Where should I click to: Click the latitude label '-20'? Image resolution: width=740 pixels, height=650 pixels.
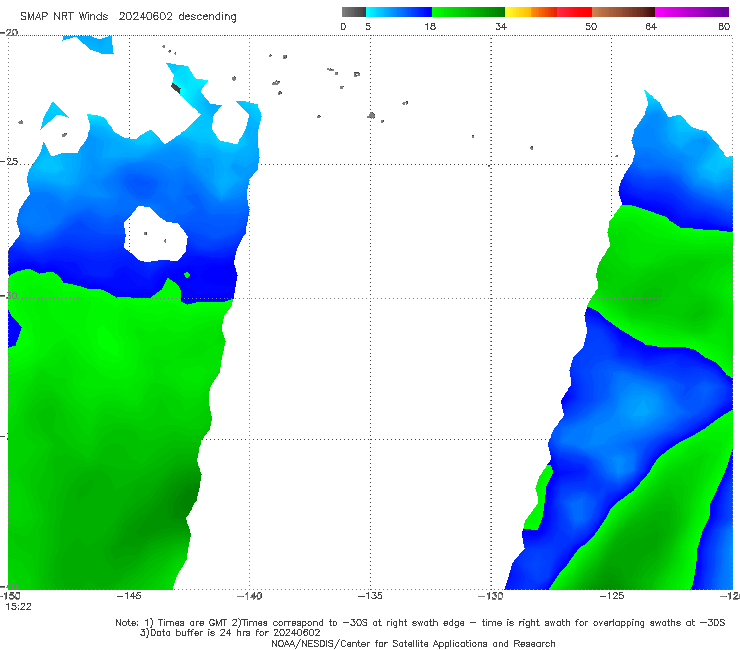[10, 32]
